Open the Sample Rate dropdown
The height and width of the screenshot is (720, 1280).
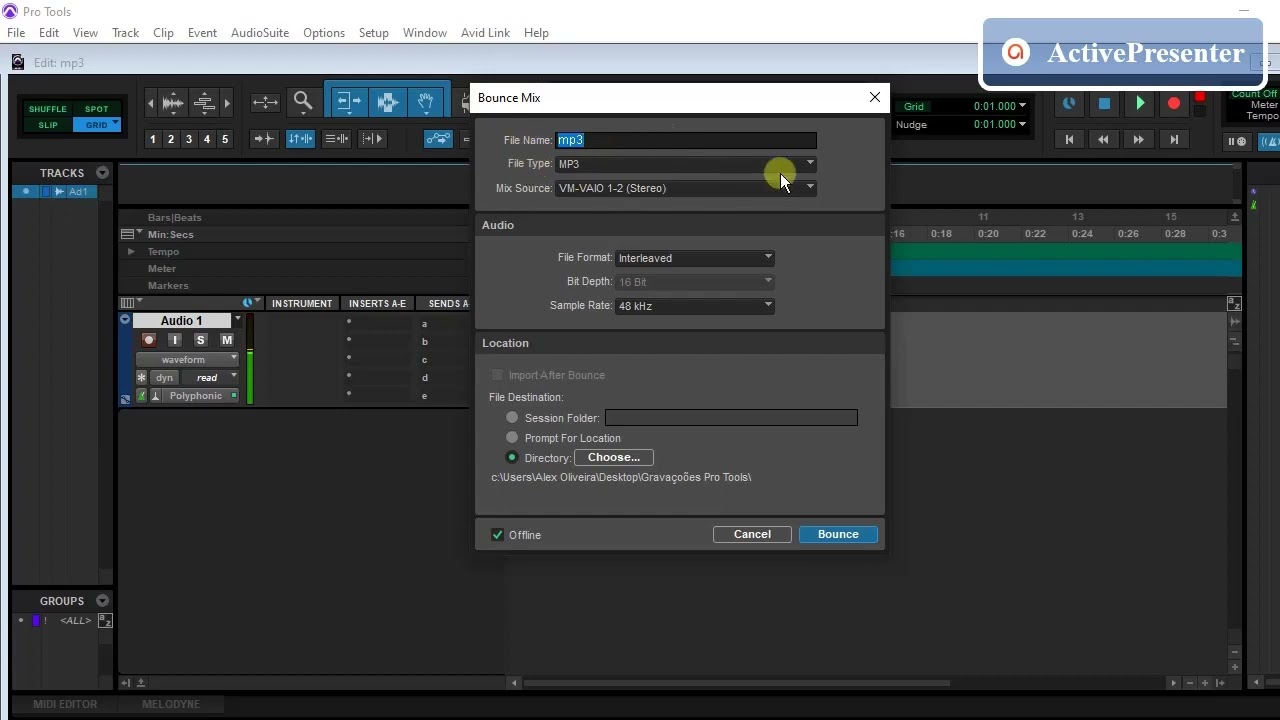click(695, 306)
